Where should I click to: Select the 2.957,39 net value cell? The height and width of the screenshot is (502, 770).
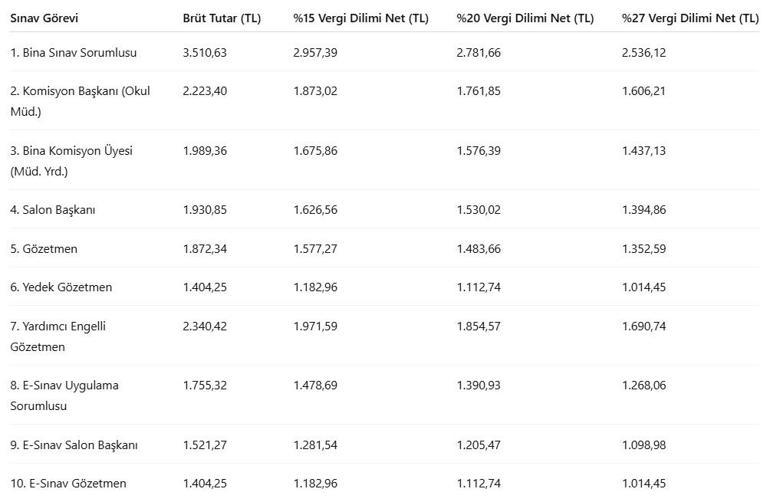coord(315,53)
